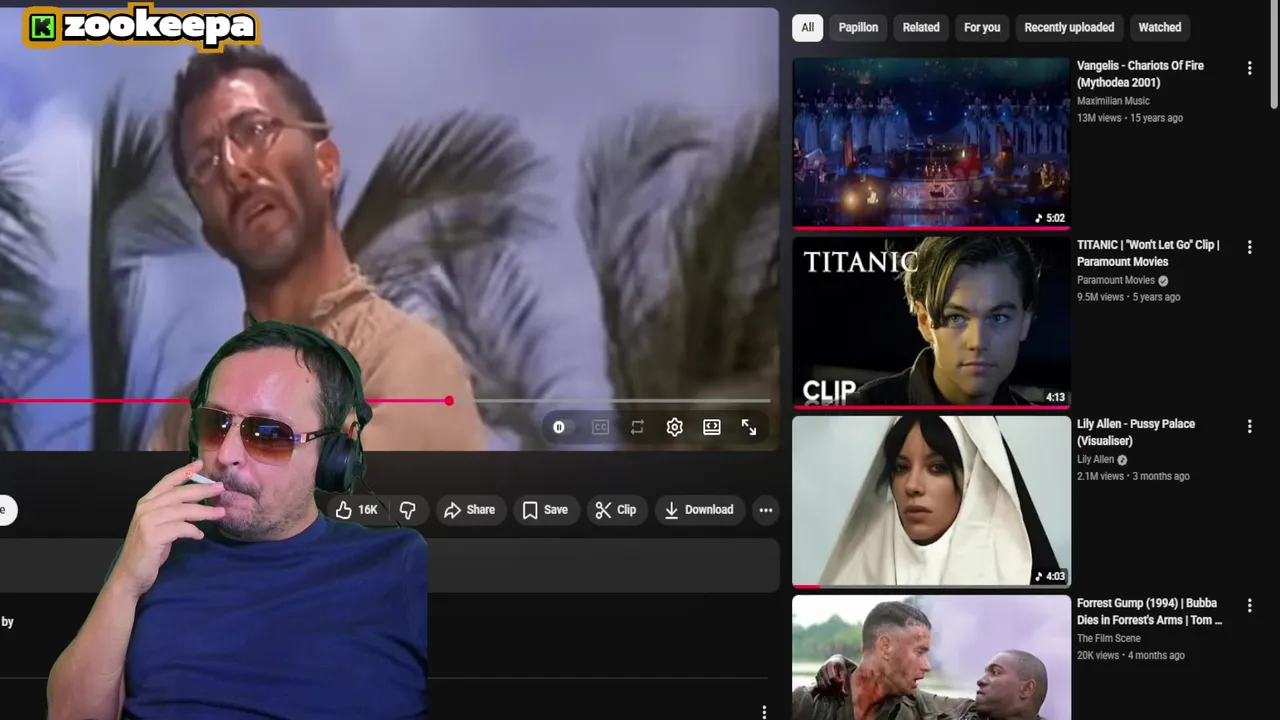Select the Papillon filter chip
This screenshot has height=720, width=1280.
point(858,28)
